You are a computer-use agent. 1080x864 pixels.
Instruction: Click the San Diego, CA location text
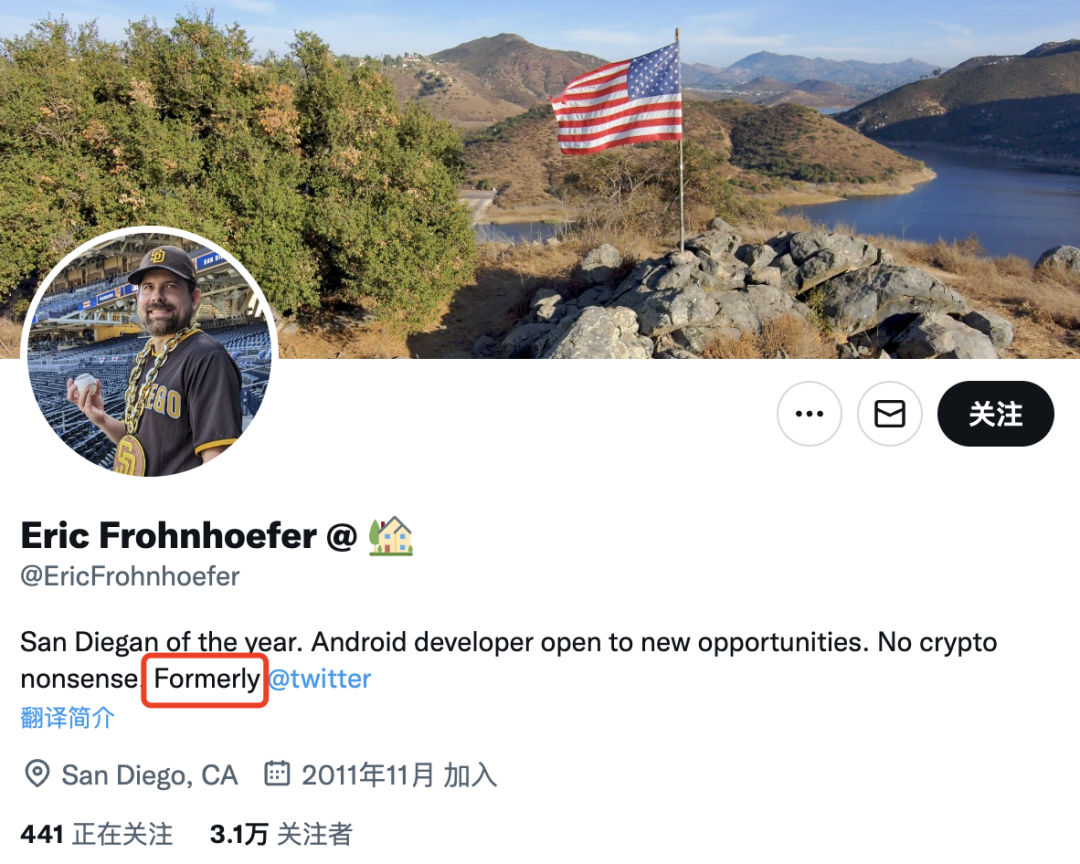[x=149, y=775]
